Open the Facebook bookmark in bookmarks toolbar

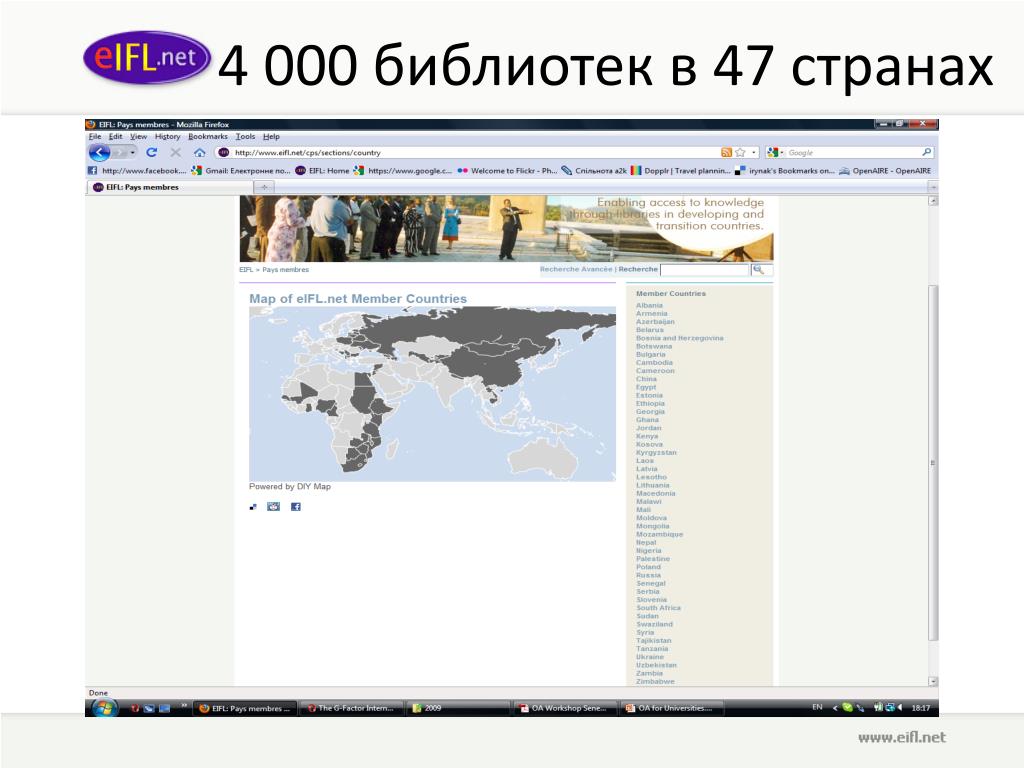point(137,171)
